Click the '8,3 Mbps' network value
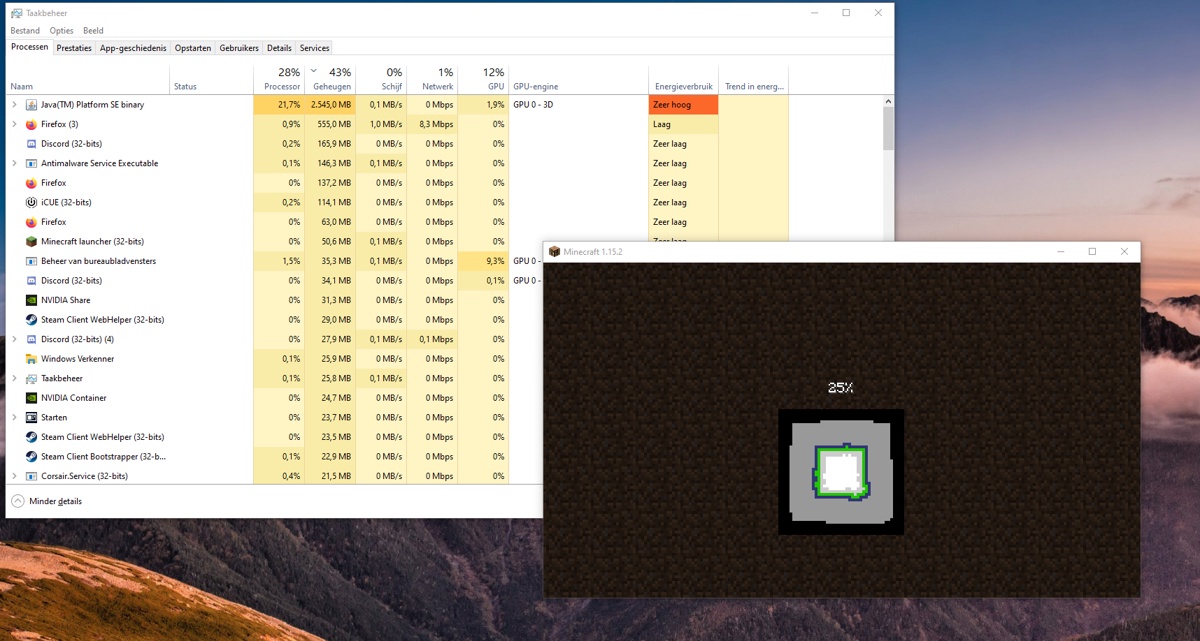This screenshot has width=1200, height=641. pos(436,124)
